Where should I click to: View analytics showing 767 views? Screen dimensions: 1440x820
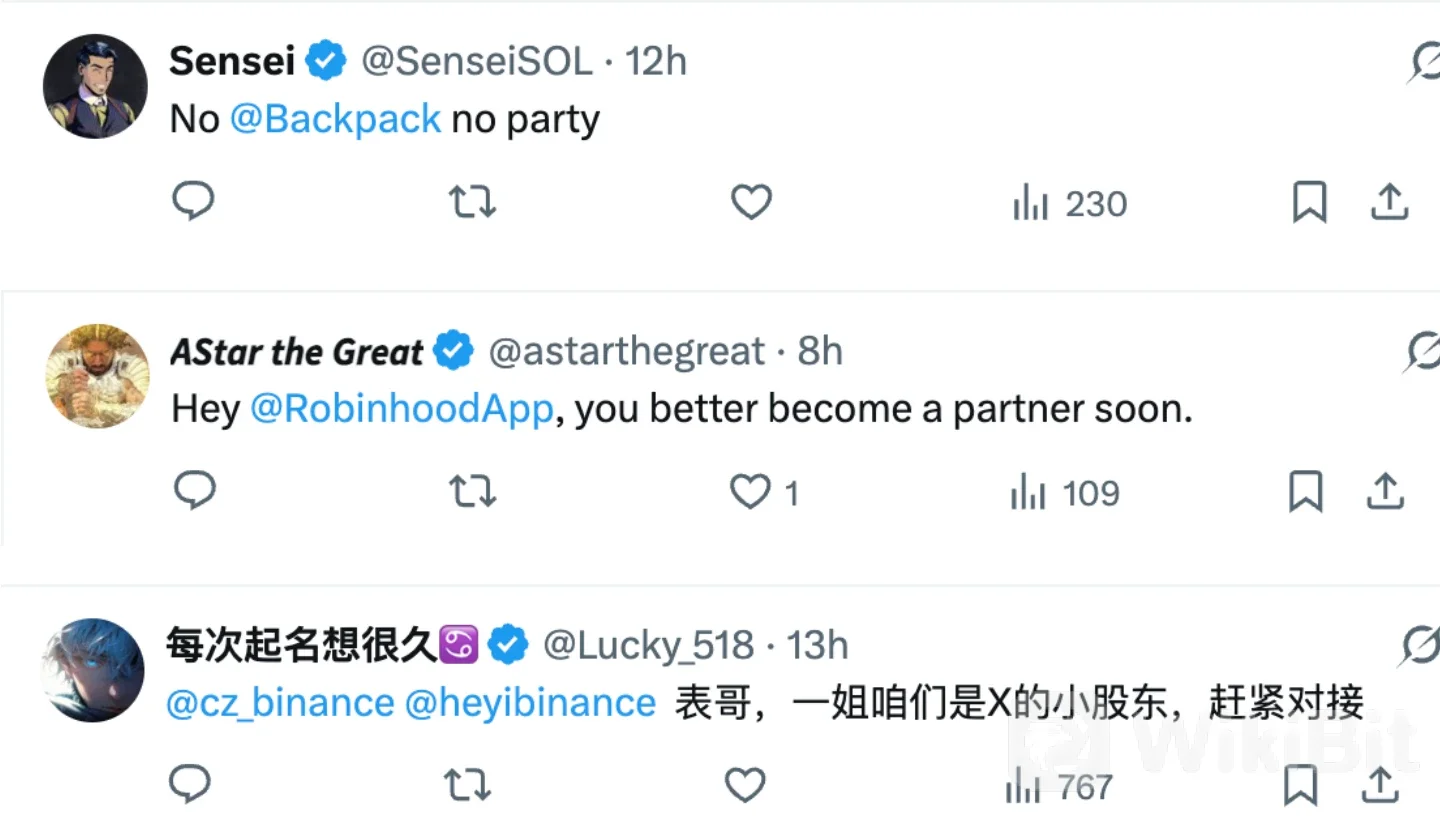[1058, 787]
